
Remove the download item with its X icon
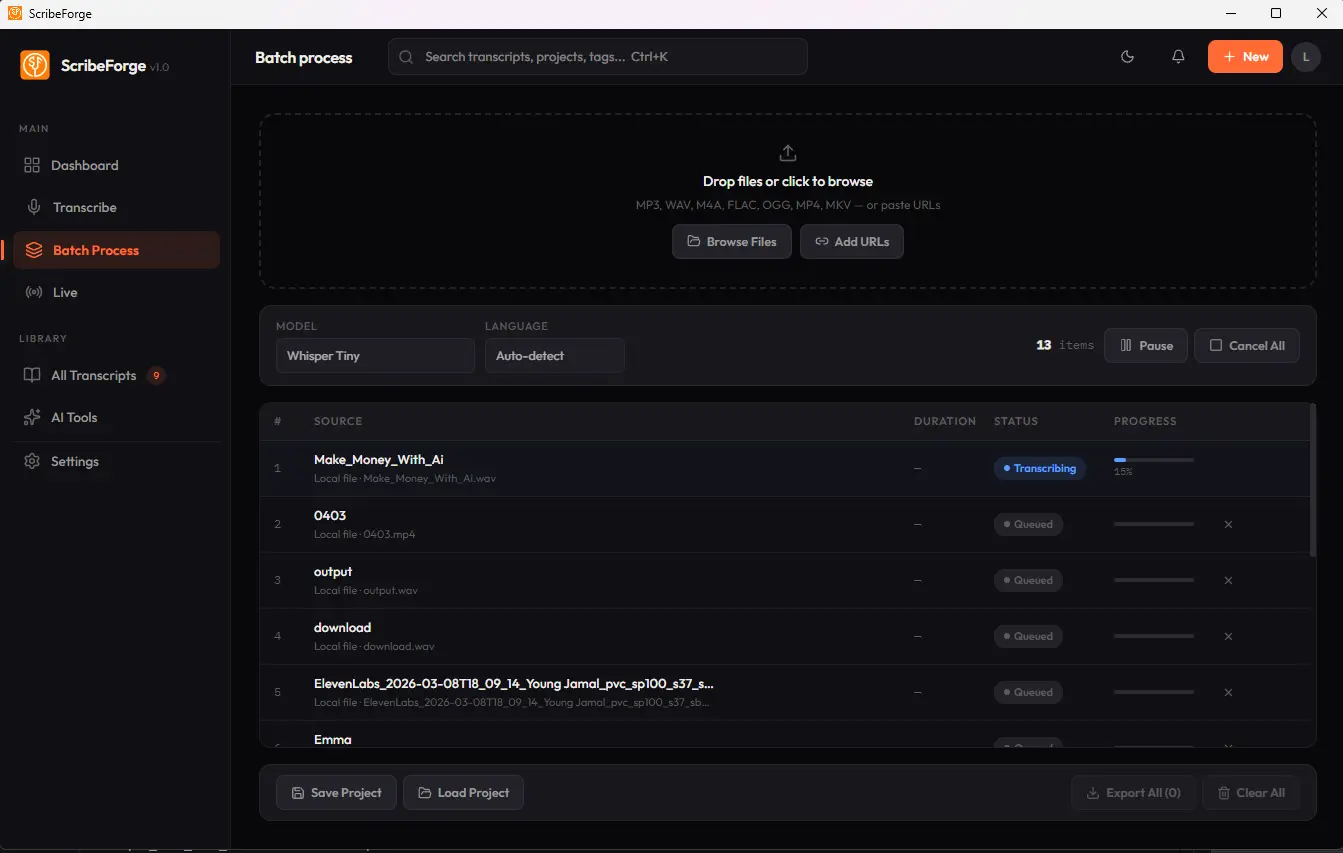[x=1228, y=636]
